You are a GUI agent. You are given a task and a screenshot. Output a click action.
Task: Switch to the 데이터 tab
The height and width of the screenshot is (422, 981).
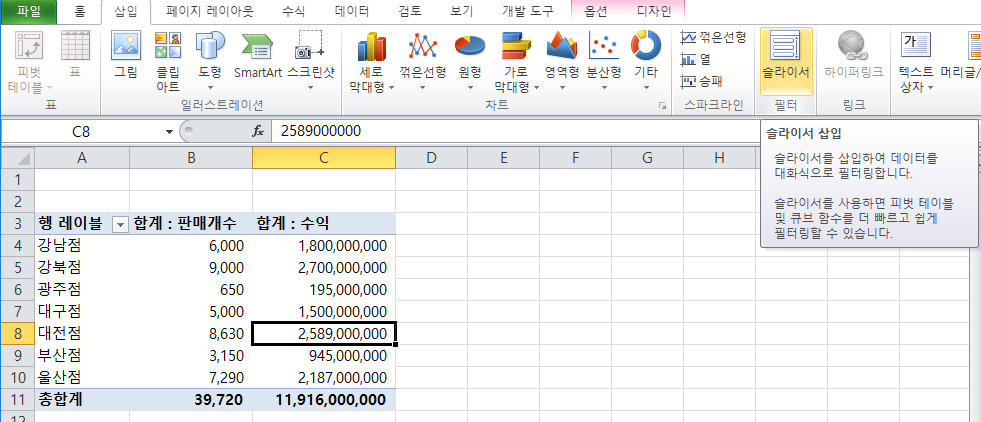[352, 11]
